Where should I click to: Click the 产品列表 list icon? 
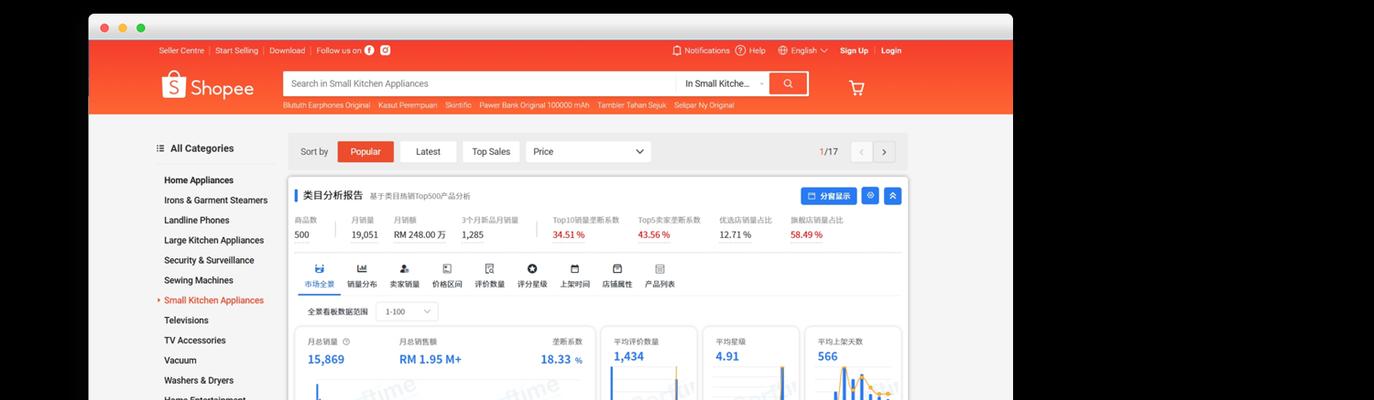[x=660, y=269]
